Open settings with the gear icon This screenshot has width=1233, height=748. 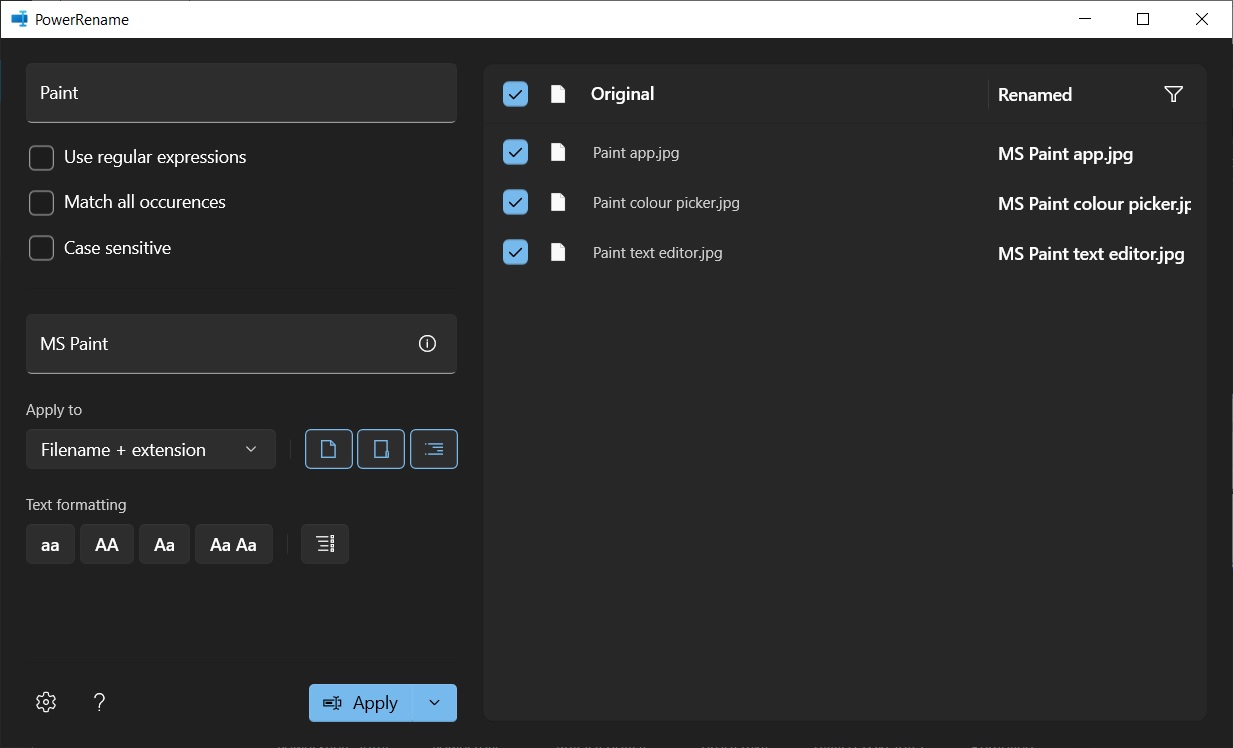coord(46,702)
